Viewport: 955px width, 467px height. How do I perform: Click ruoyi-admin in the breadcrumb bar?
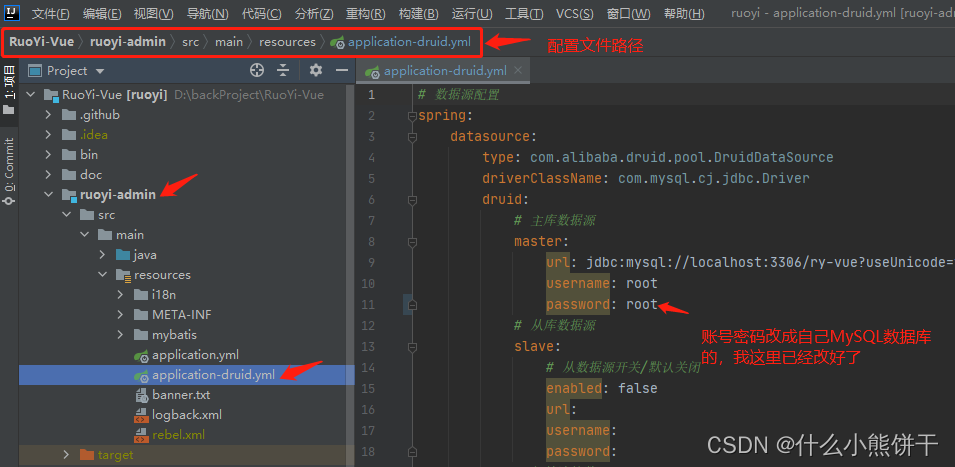pos(128,42)
